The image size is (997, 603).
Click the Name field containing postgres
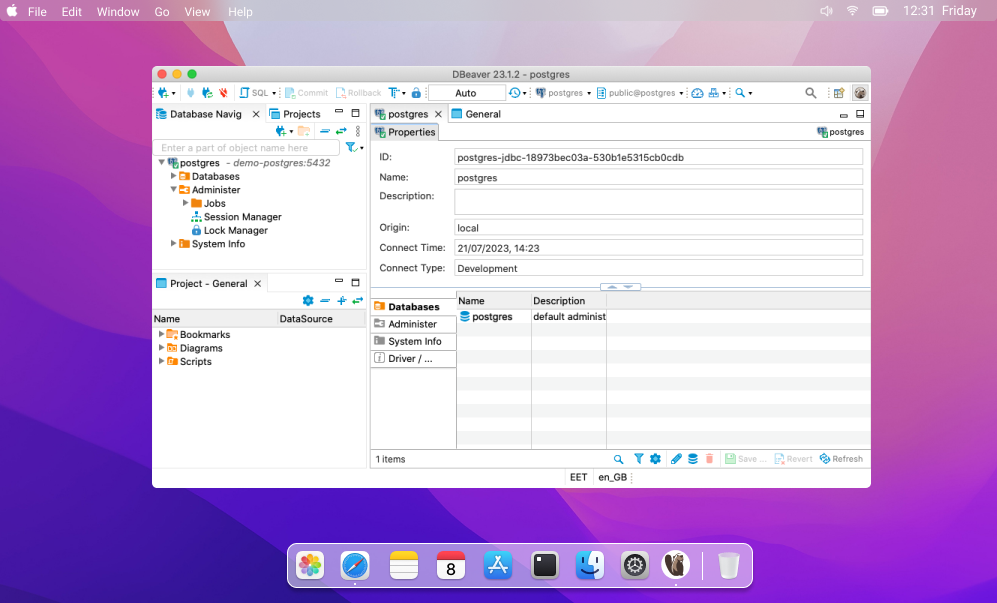tap(659, 177)
